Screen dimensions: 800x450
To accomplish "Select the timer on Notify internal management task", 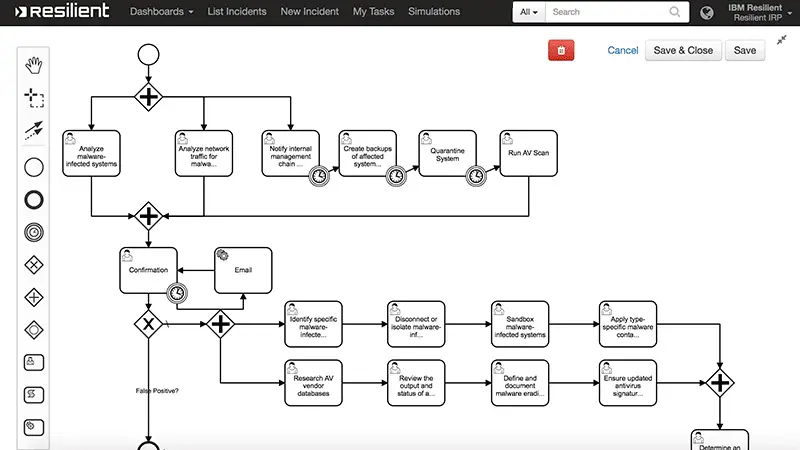I will [x=319, y=176].
